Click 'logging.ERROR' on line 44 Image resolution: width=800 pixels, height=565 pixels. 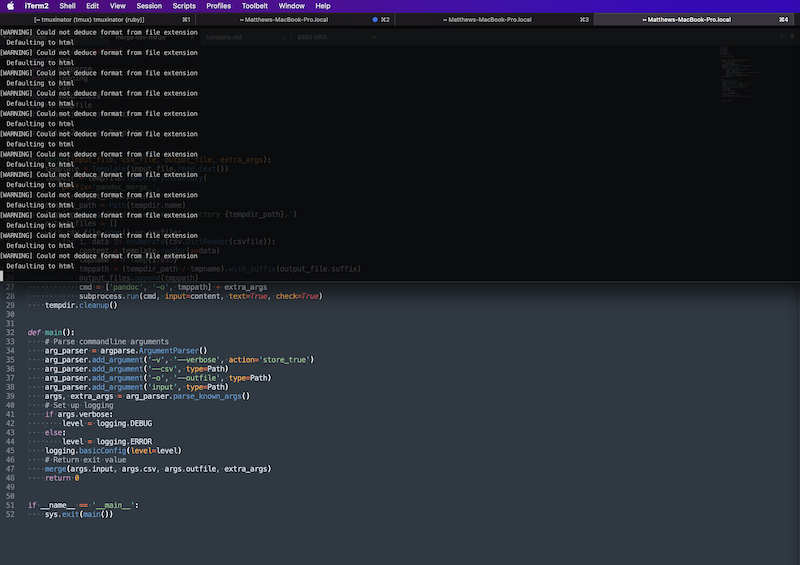[124, 441]
